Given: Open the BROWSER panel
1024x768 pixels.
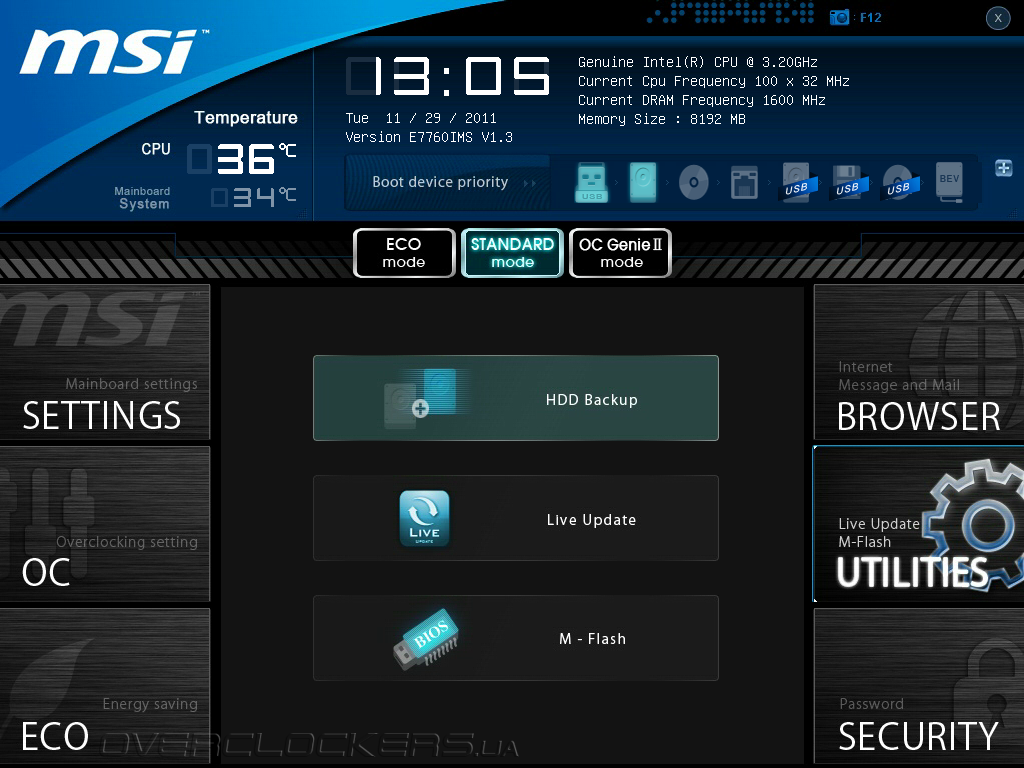Looking at the screenshot, I should pyautogui.click(x=919, y=362).
